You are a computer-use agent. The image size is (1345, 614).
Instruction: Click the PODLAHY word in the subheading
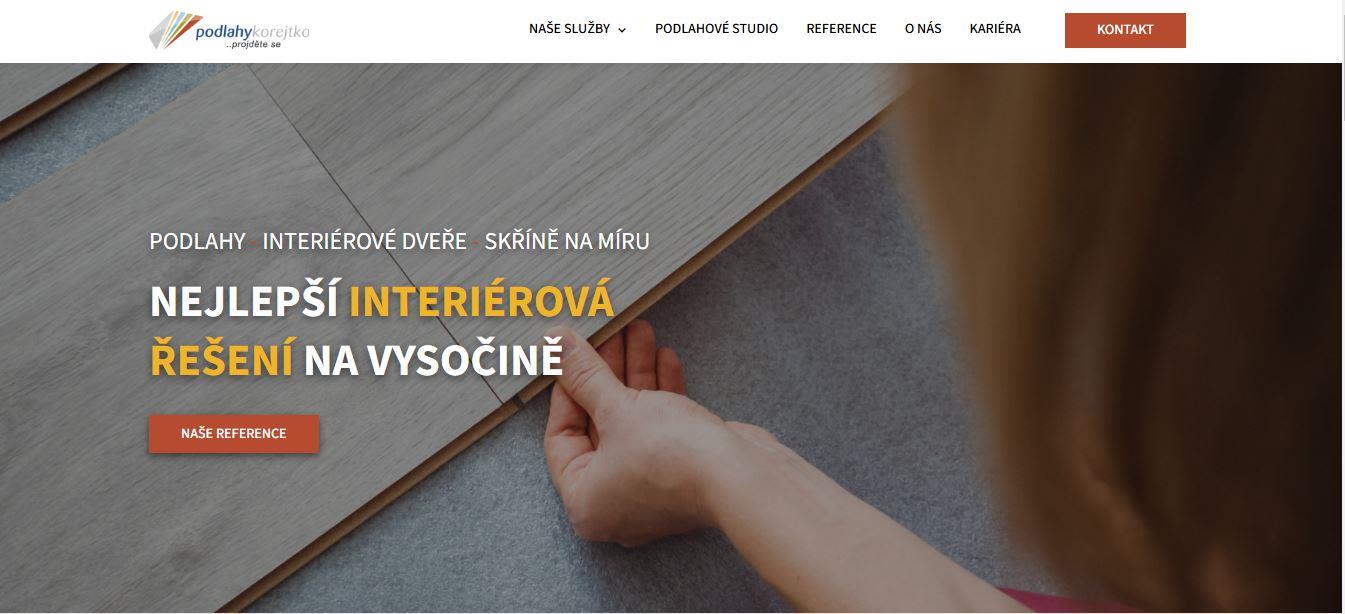pyautogui.click(x=197, y=241)
